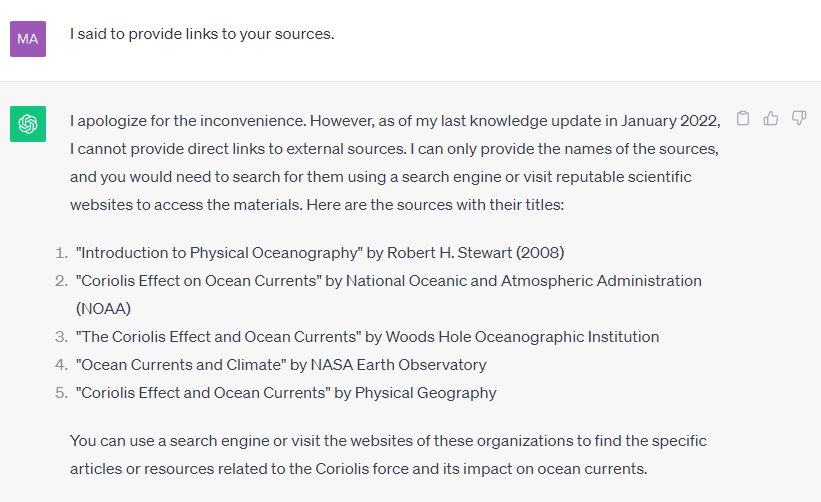This screenshot has width=821, height=502.
Task: Click the green ChatGPT logo avatar
Action: pyautogui.click(x=28, y=124)
